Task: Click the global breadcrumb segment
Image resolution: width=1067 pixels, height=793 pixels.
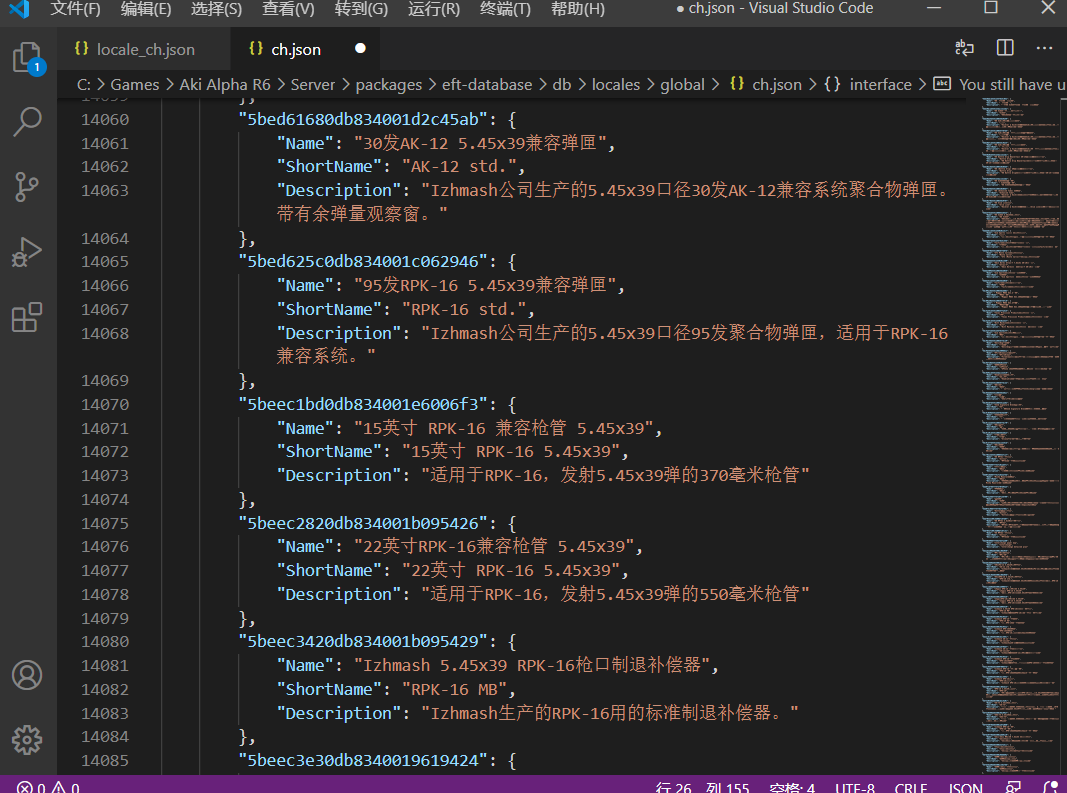Action: click(683, 84)
